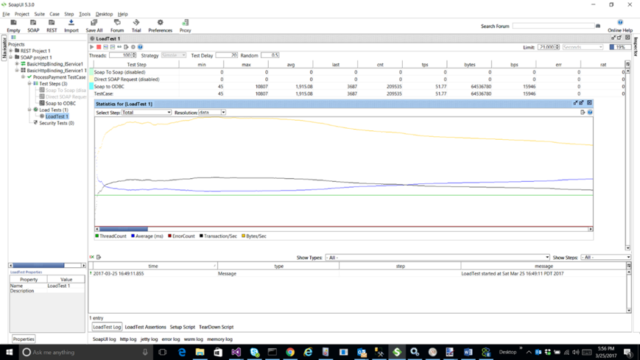
Task: Click the REST project toolbar icon
Action: 51,26
